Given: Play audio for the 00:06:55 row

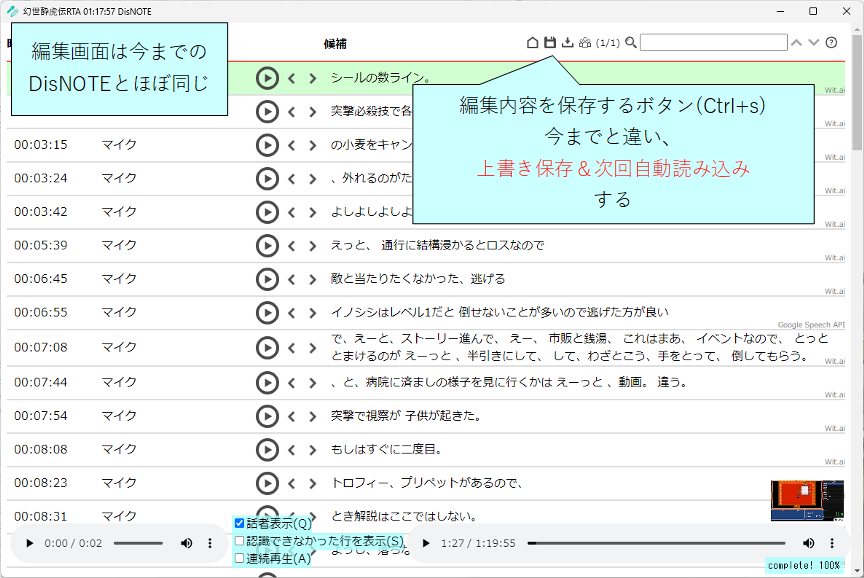Looking at the screenshot, I should point(267,313).
